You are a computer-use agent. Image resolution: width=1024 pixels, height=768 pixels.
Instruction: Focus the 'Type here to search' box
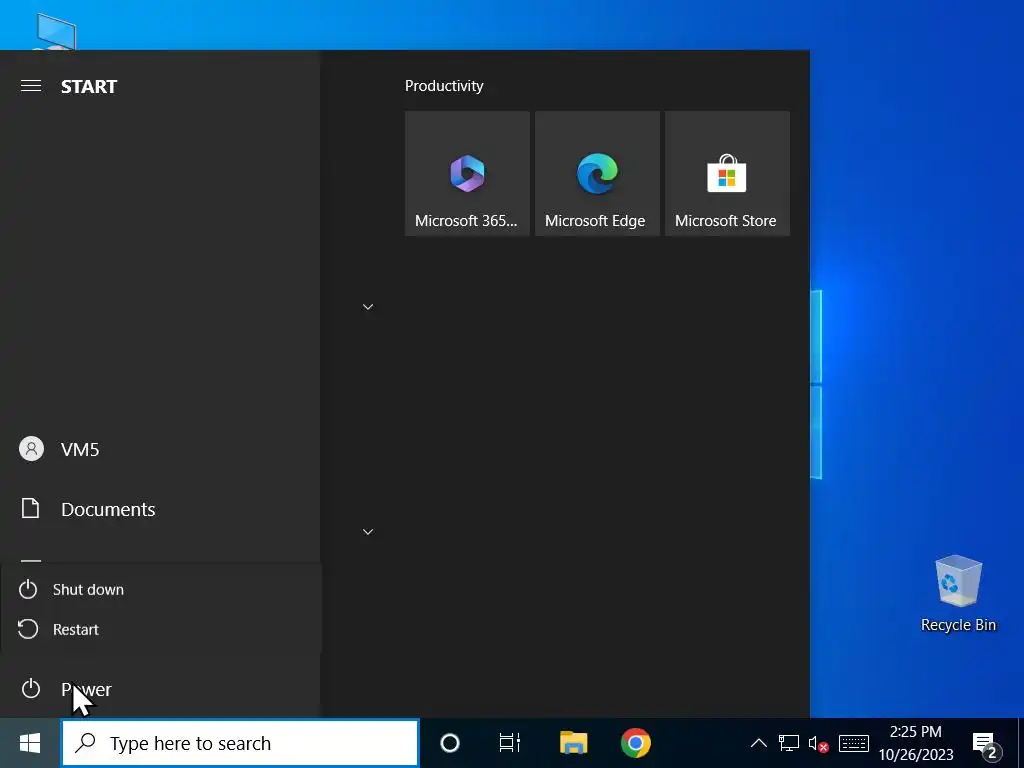click(240, 743)
